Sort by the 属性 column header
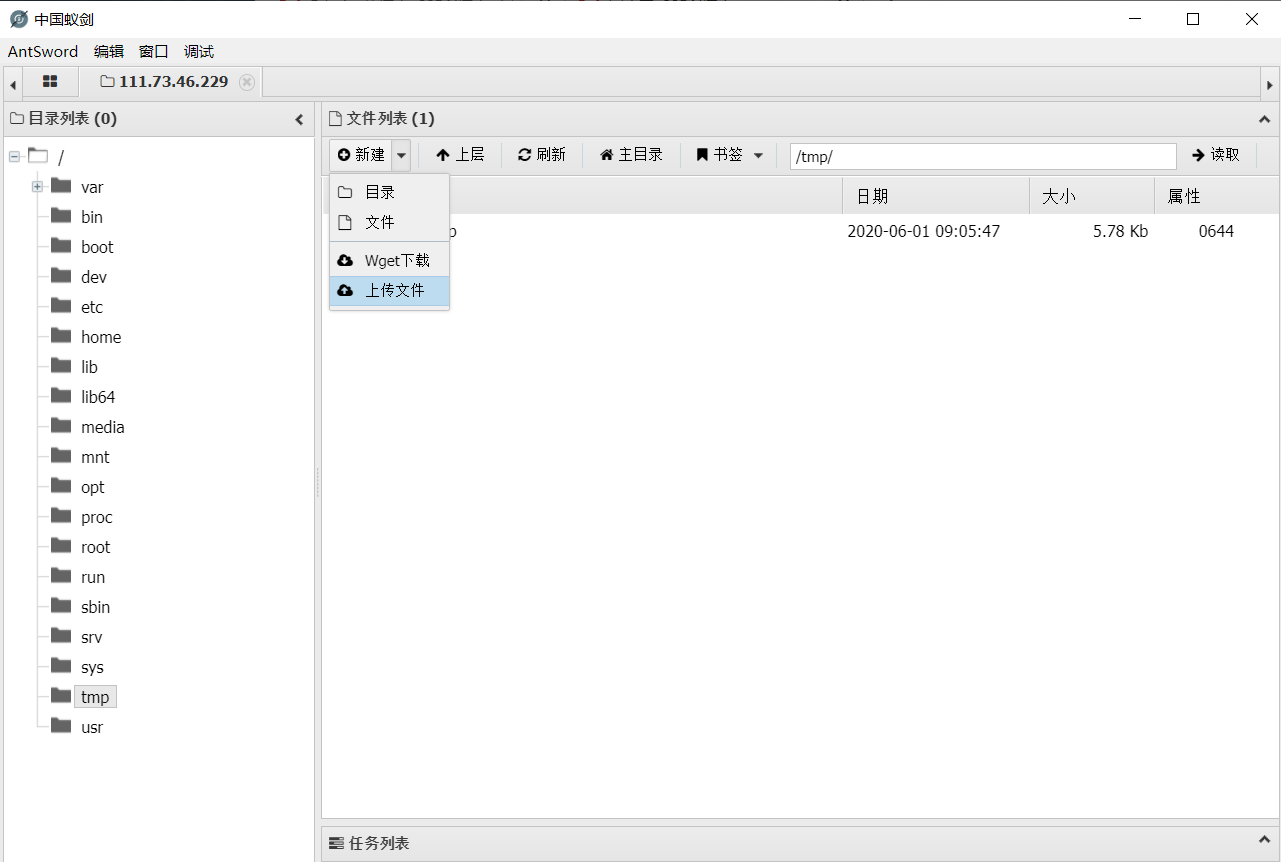1281x862 pixels. pyautogui.click(x=1216, y=196)
